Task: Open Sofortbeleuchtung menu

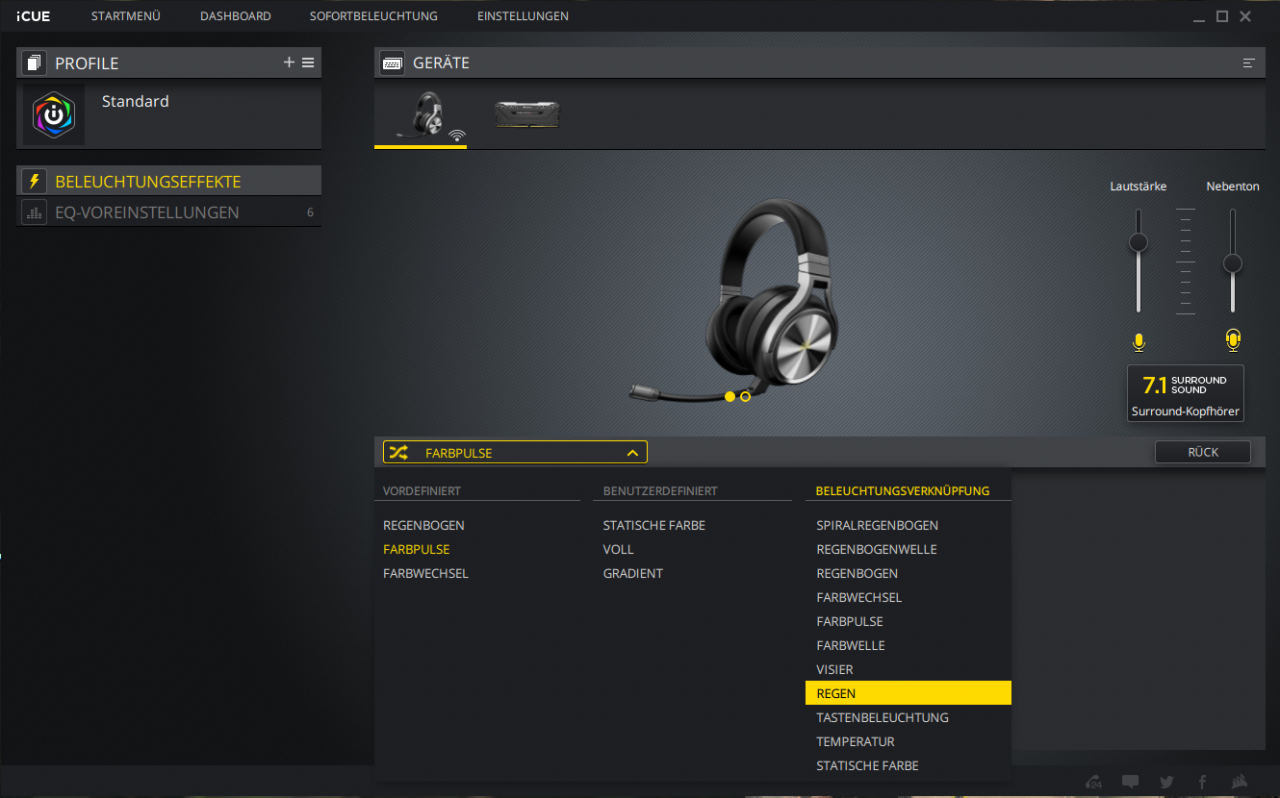Action: point(374,16)
